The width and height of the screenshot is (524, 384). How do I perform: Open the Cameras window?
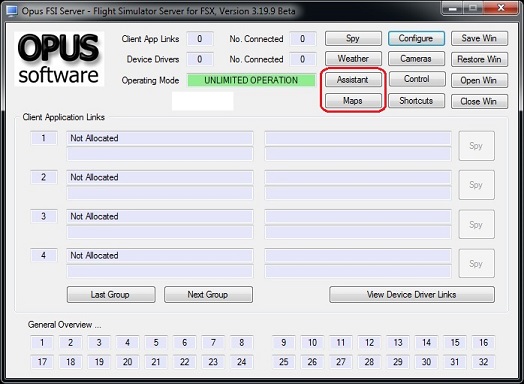(x=416, y=59)
